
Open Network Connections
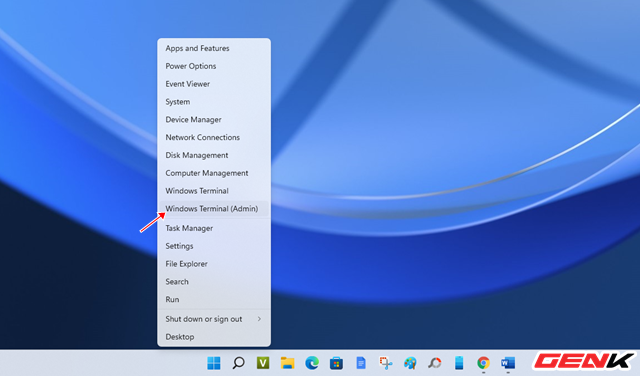point(214,137)
